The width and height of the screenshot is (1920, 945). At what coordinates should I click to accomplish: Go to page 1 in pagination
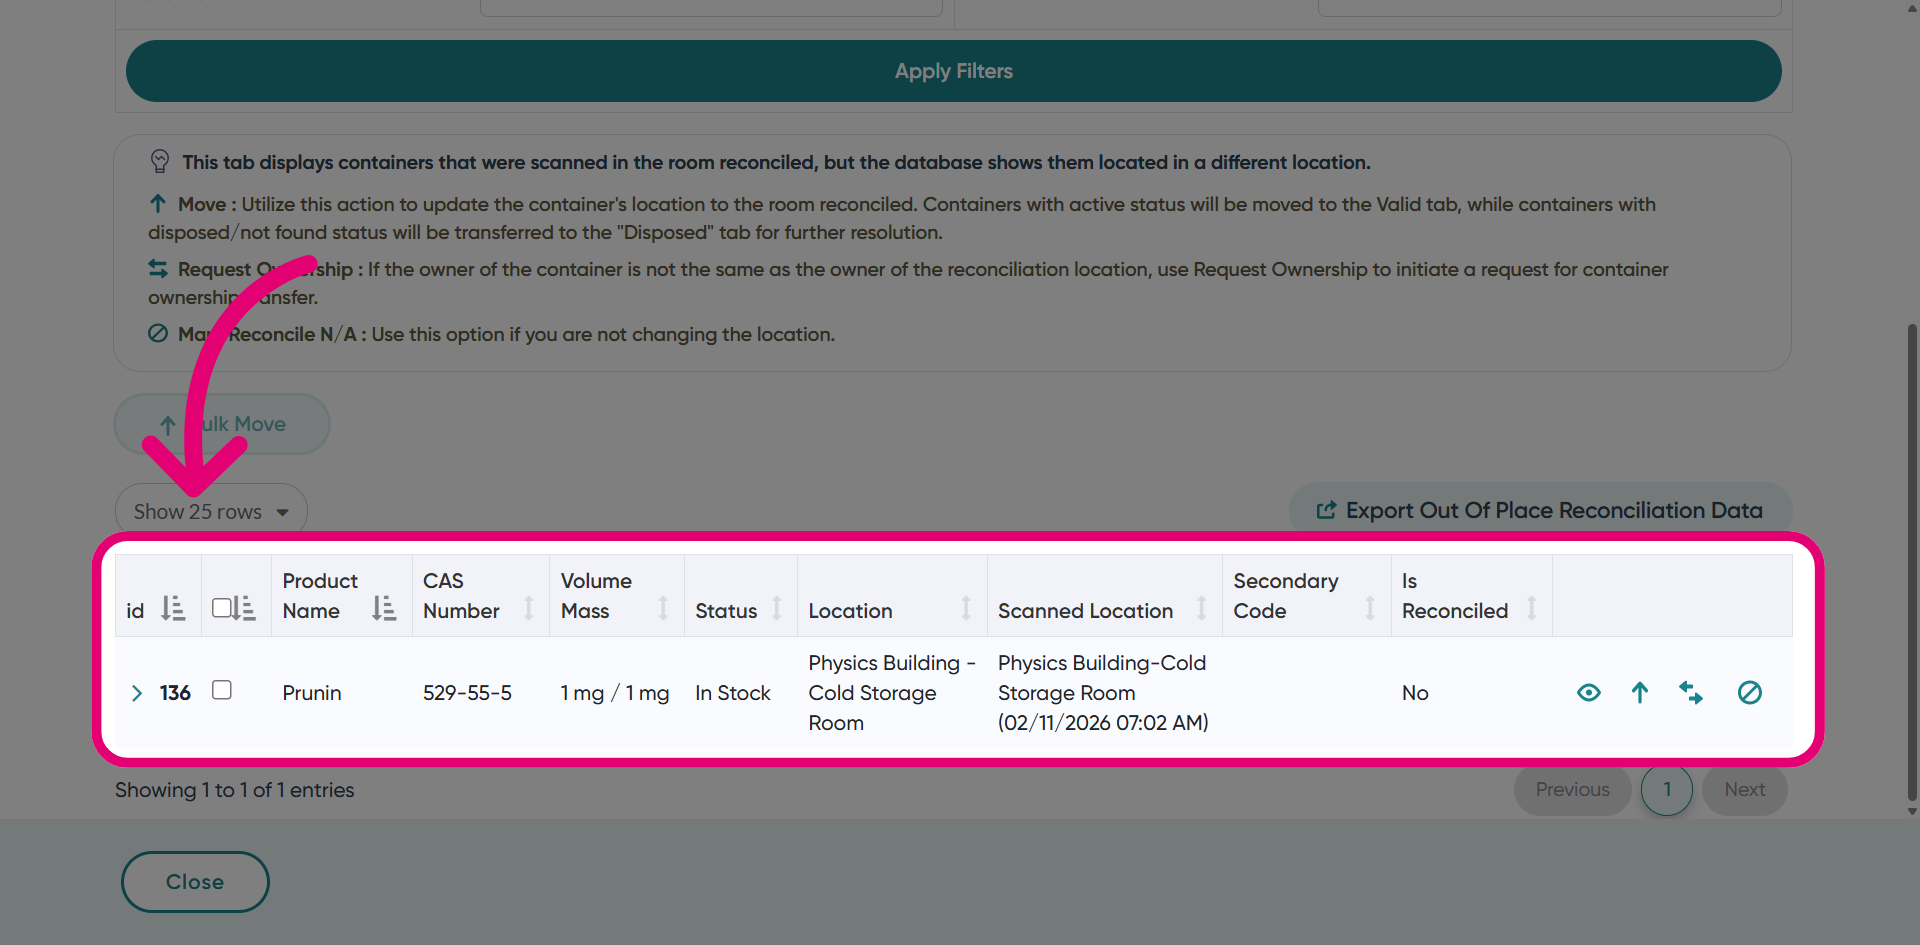(x=1667, y=790)
